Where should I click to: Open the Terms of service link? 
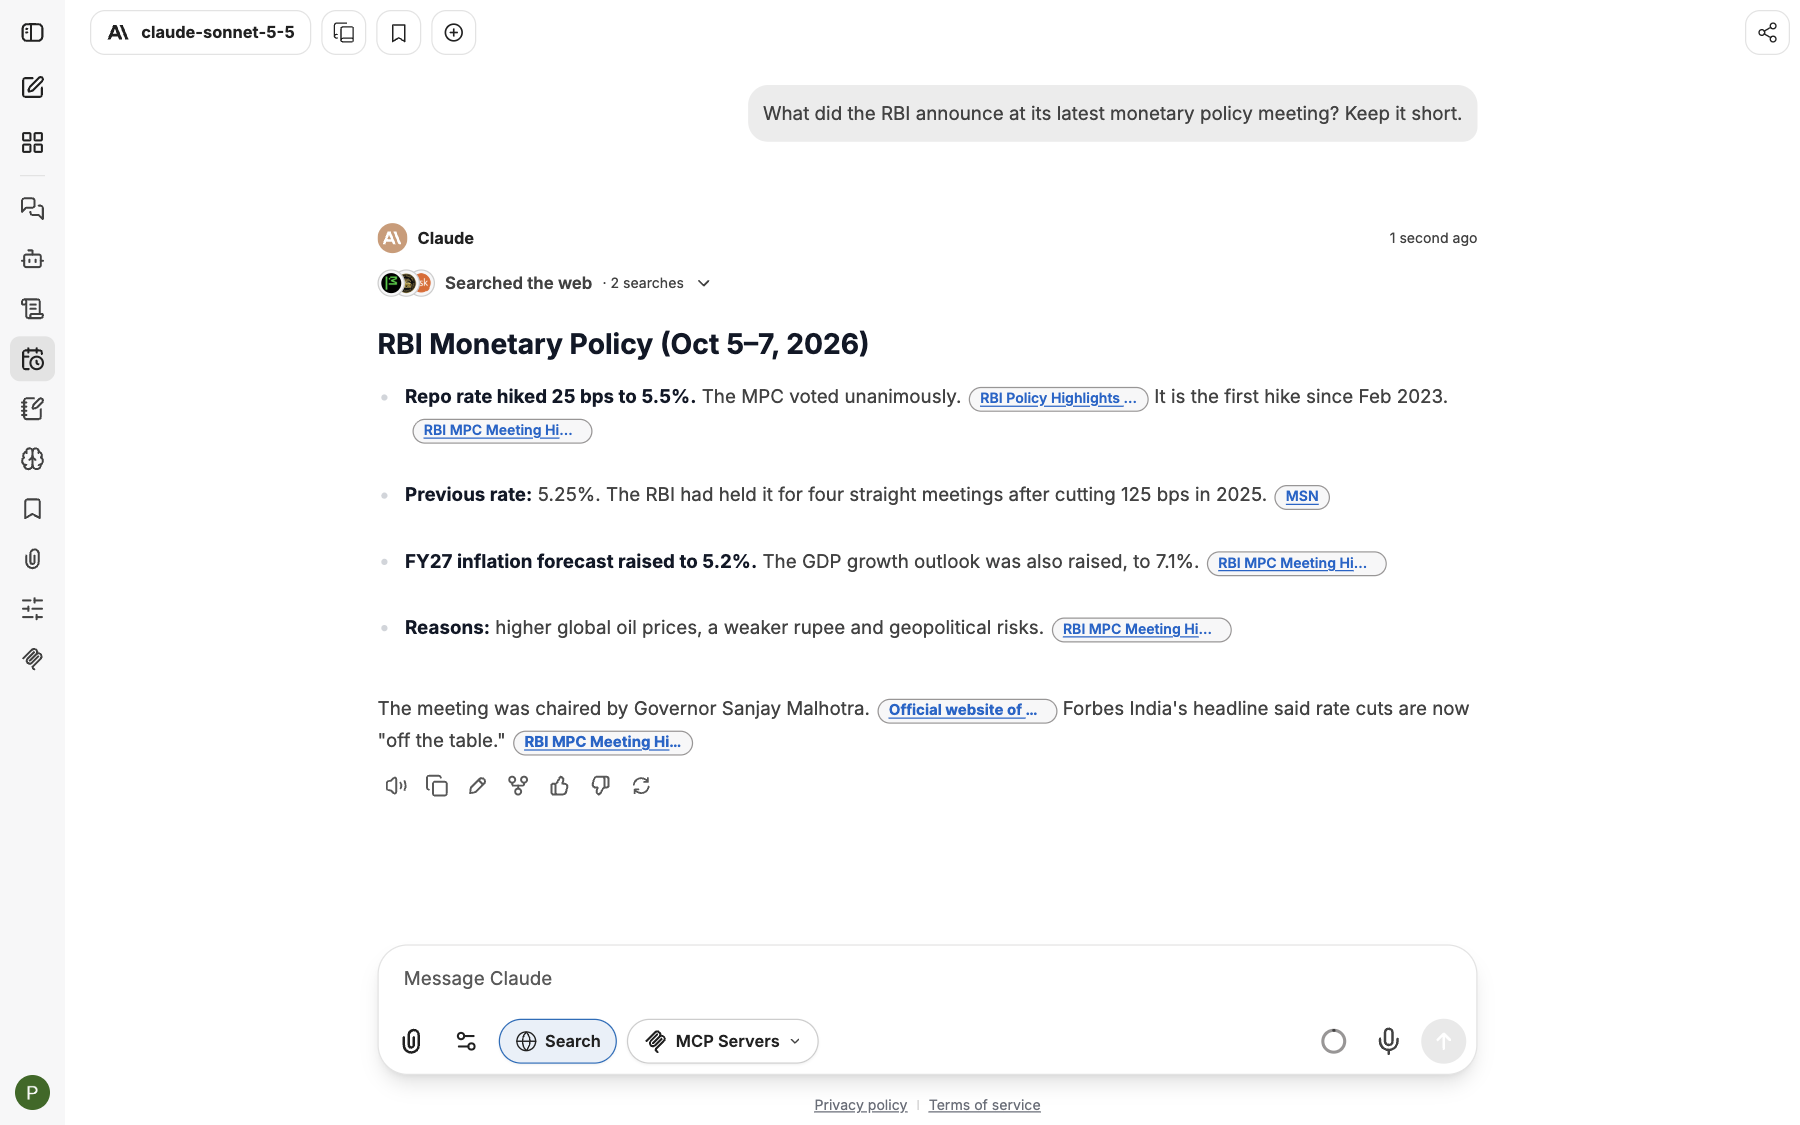pyautogui.click(x=984, y=1105)
